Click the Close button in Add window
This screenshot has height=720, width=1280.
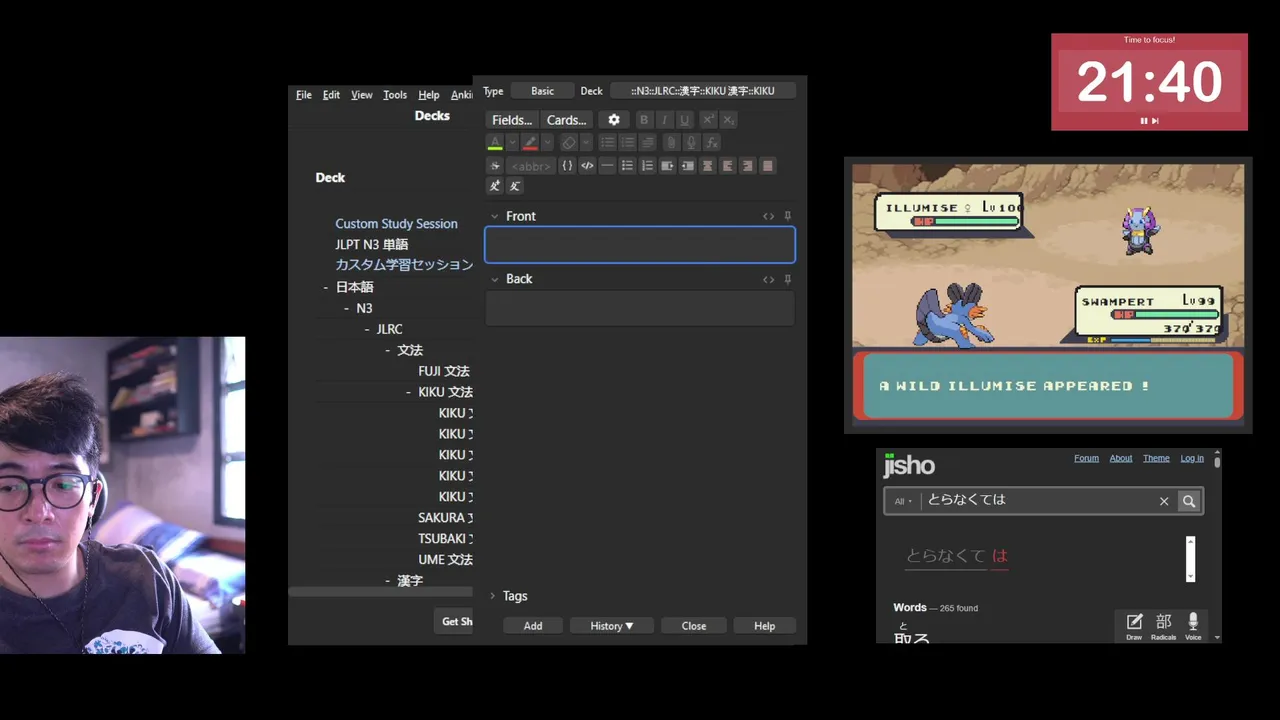694,626
